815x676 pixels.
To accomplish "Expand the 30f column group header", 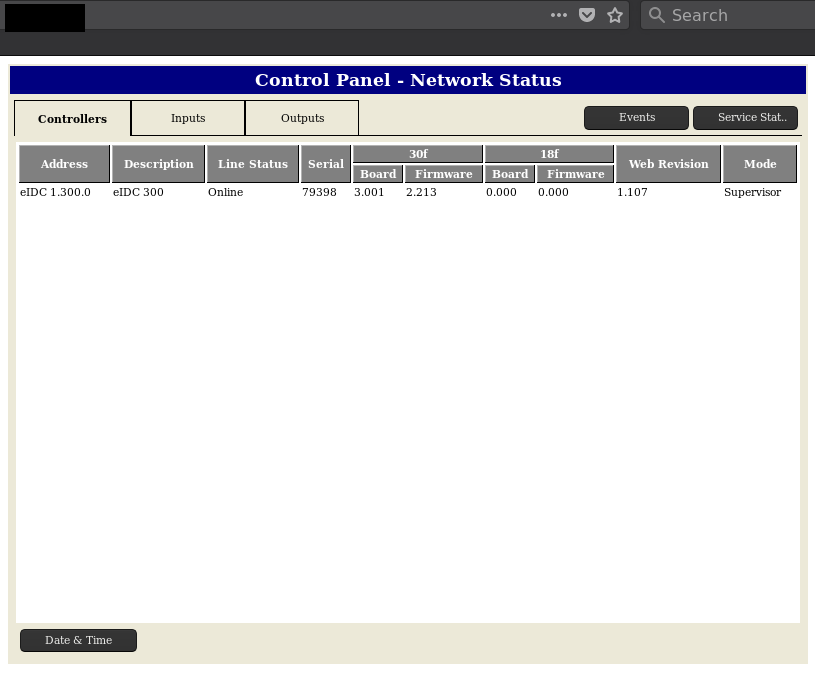I will point(418,153).
